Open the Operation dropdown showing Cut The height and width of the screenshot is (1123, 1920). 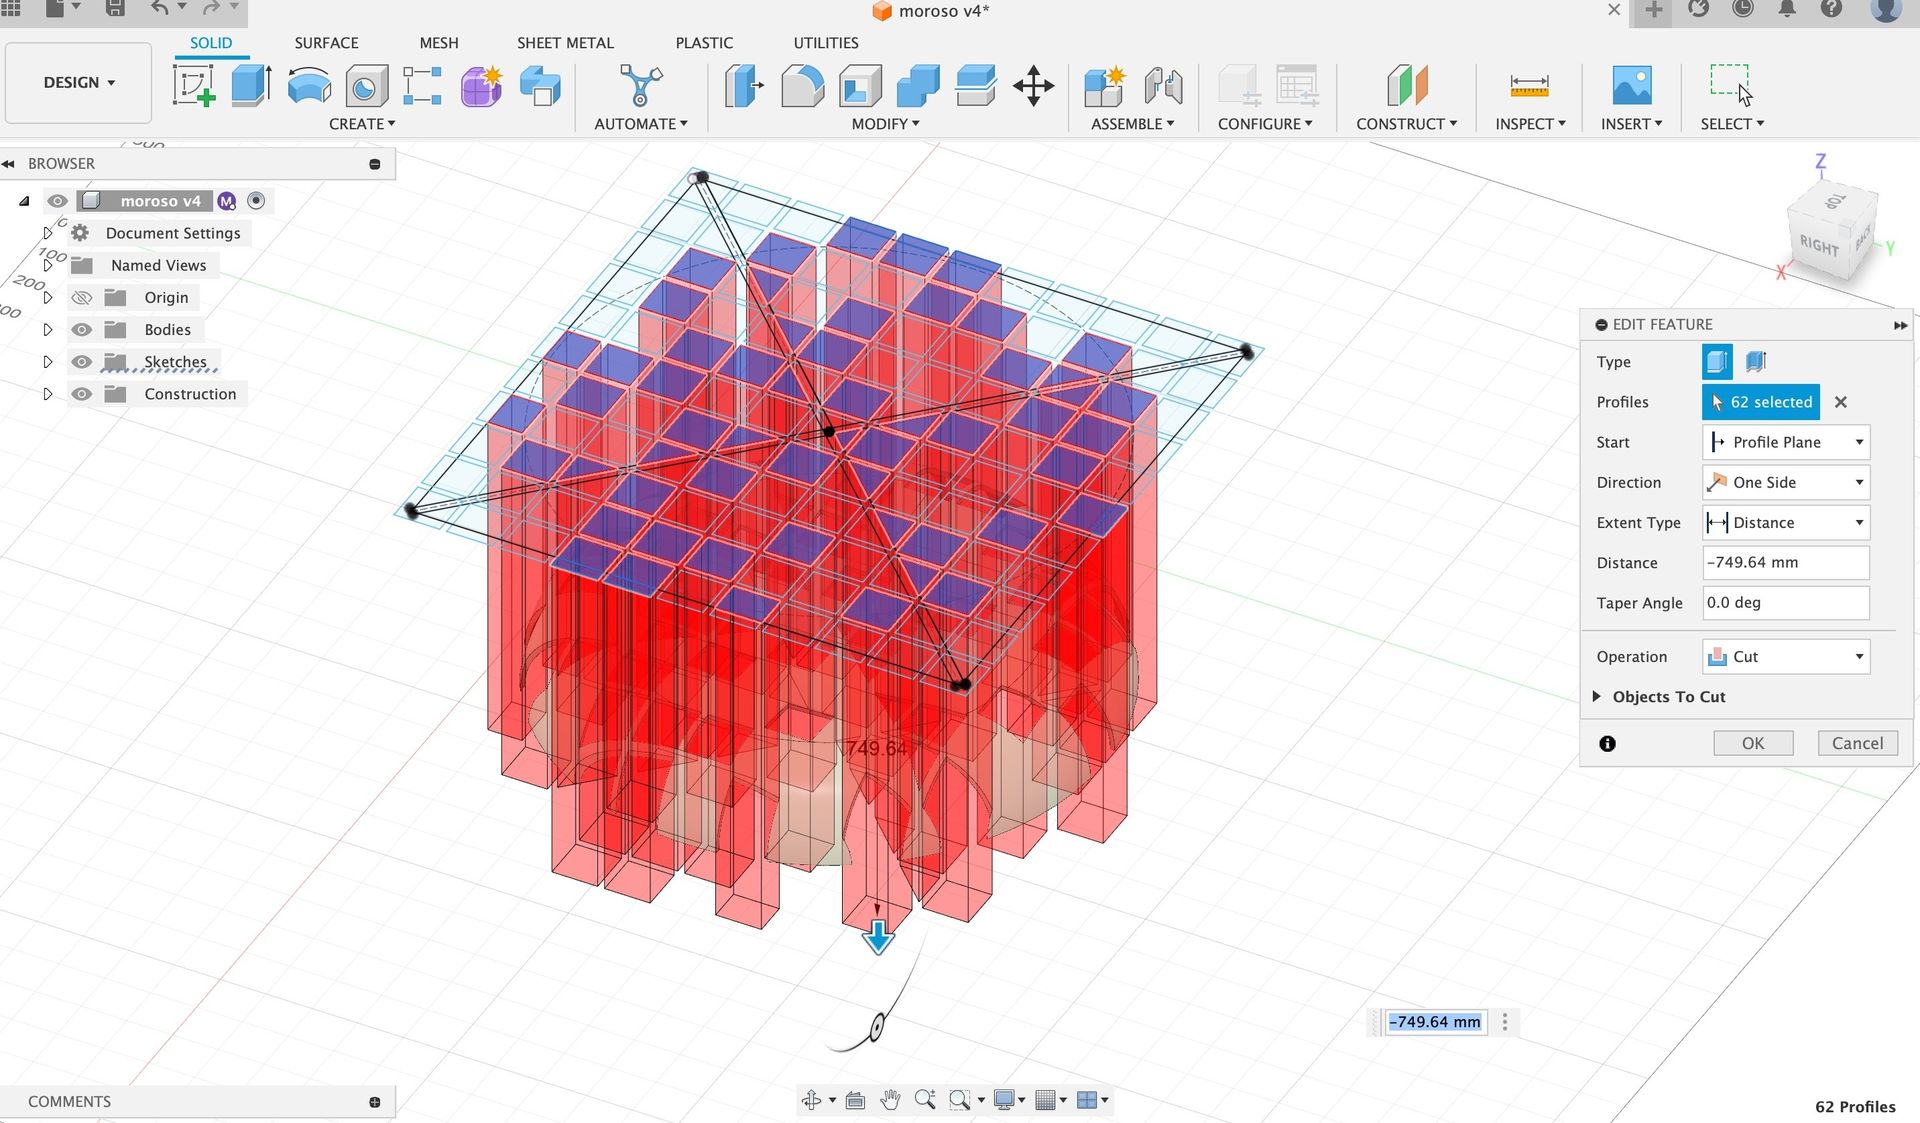click(1785, 657)
